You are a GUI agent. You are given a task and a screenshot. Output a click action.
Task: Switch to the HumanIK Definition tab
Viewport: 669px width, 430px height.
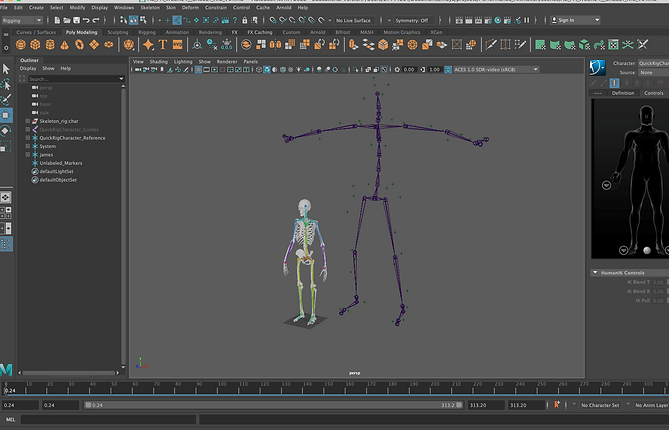tap(623, 93)
